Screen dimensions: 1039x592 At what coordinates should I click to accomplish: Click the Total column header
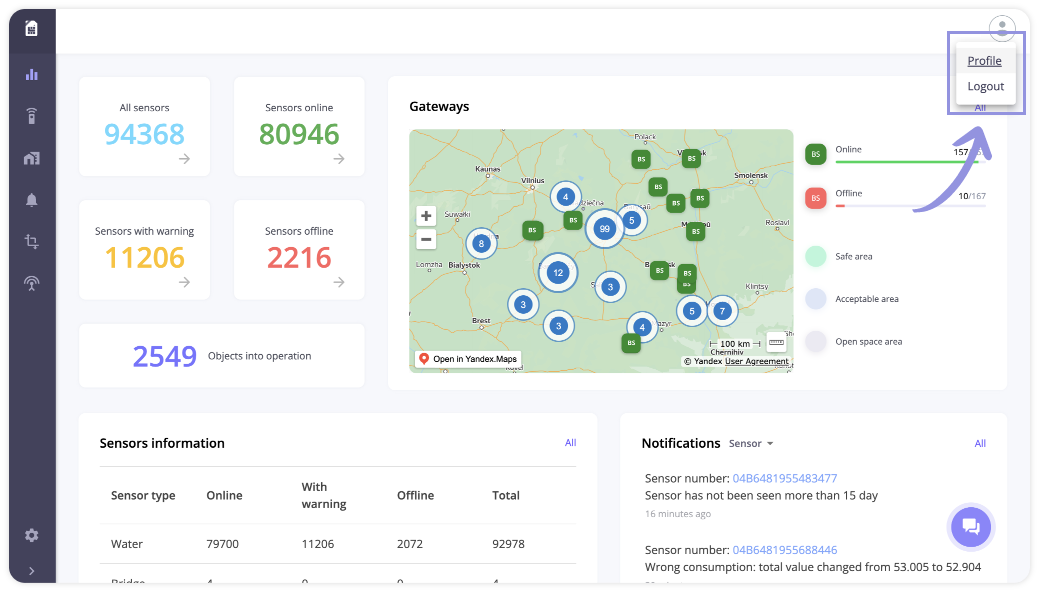point(506,495)
